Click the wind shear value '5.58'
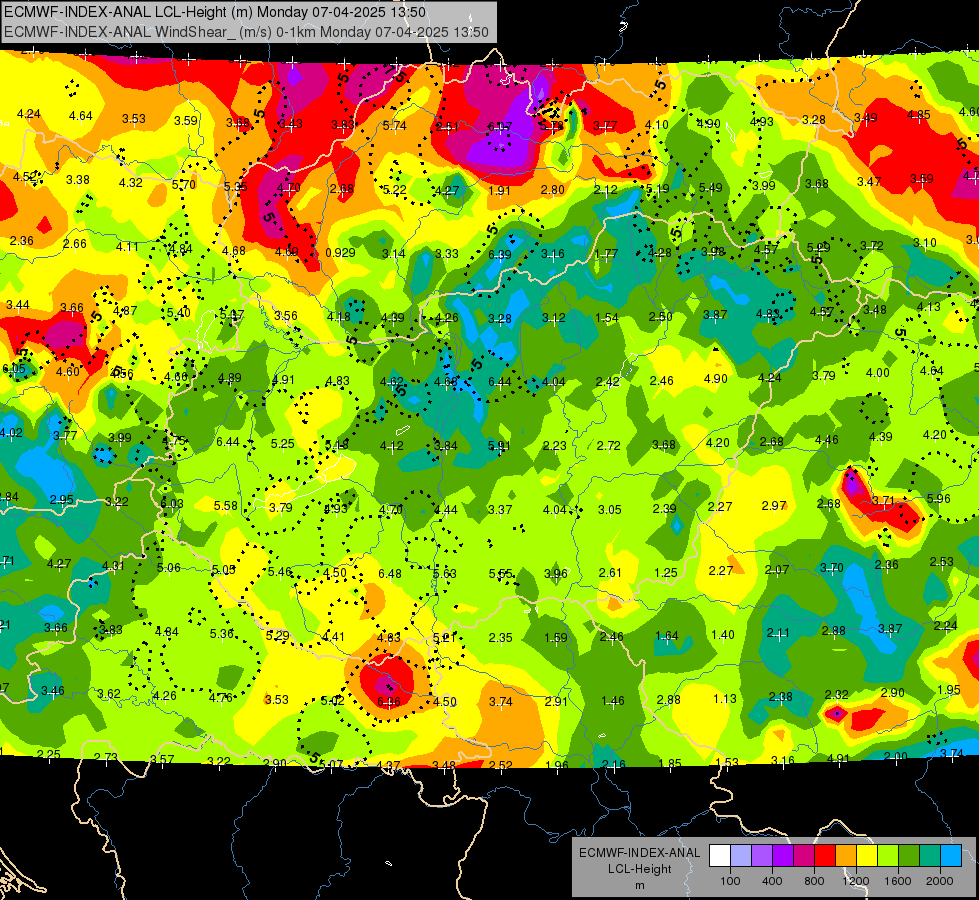 pos(225,505)
